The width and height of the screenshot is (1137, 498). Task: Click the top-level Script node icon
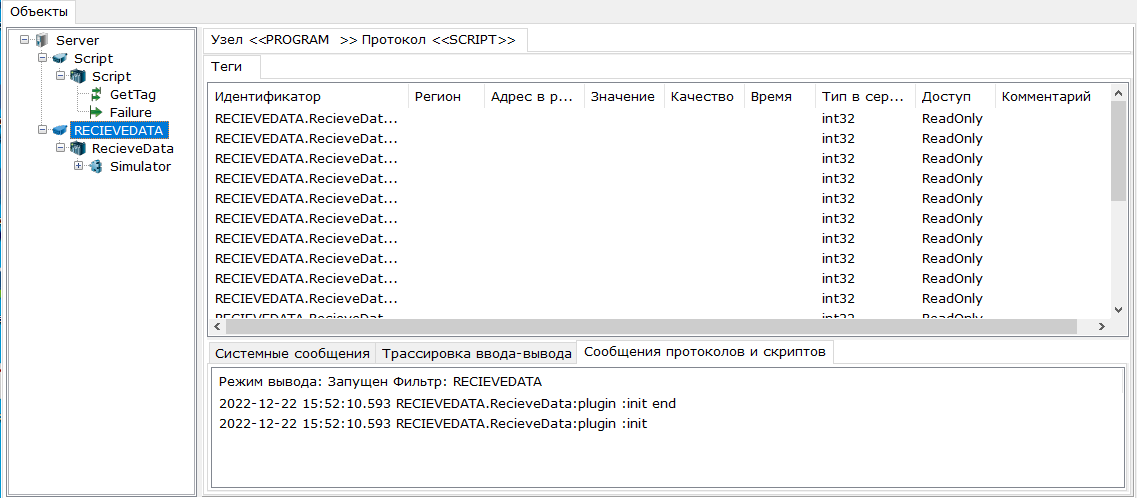click(60, 58)
